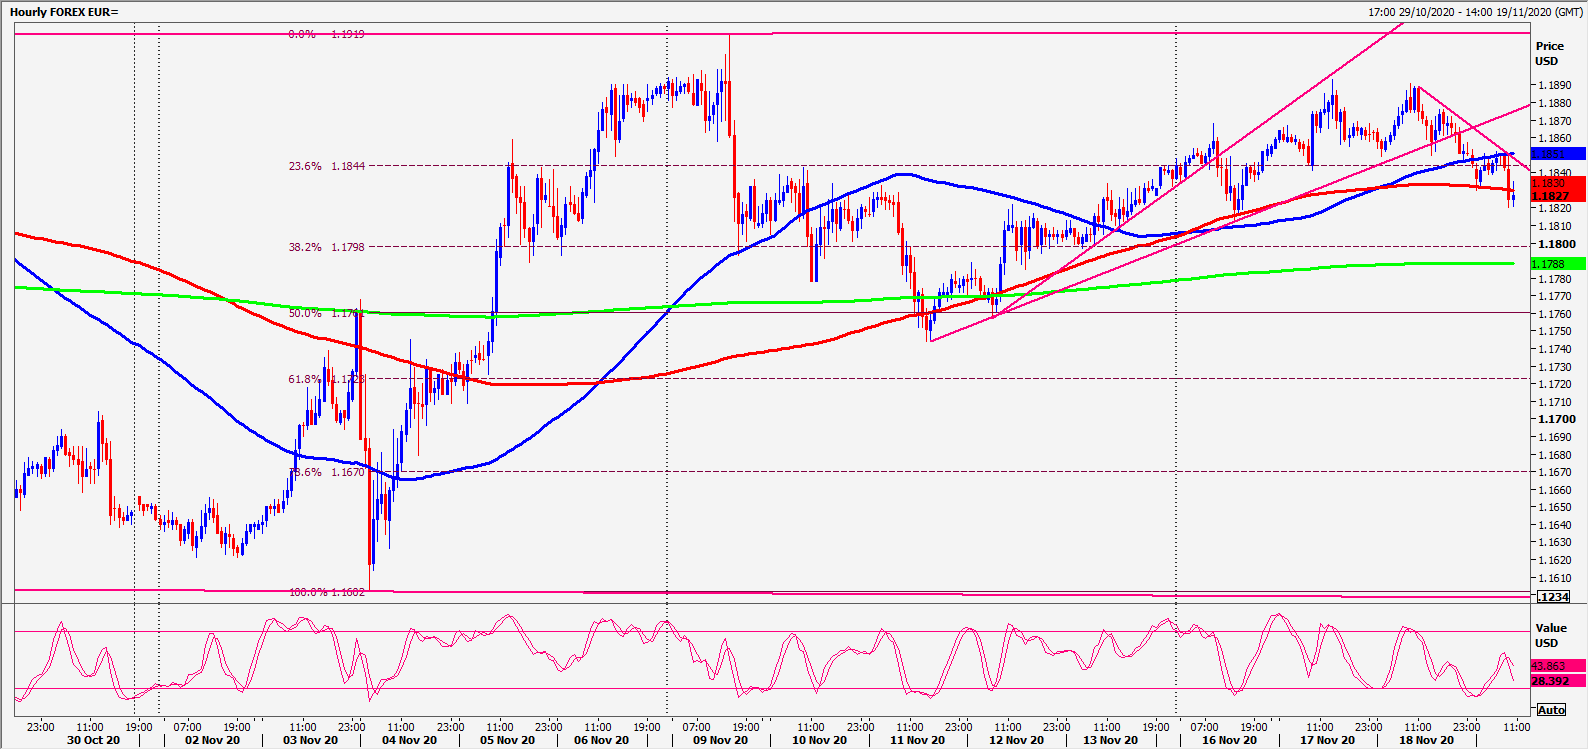The width and height of the screenshot is (1589, 750).
Task: Click the '12 Nov 20' date label
Action: [x=1017, y=740]
